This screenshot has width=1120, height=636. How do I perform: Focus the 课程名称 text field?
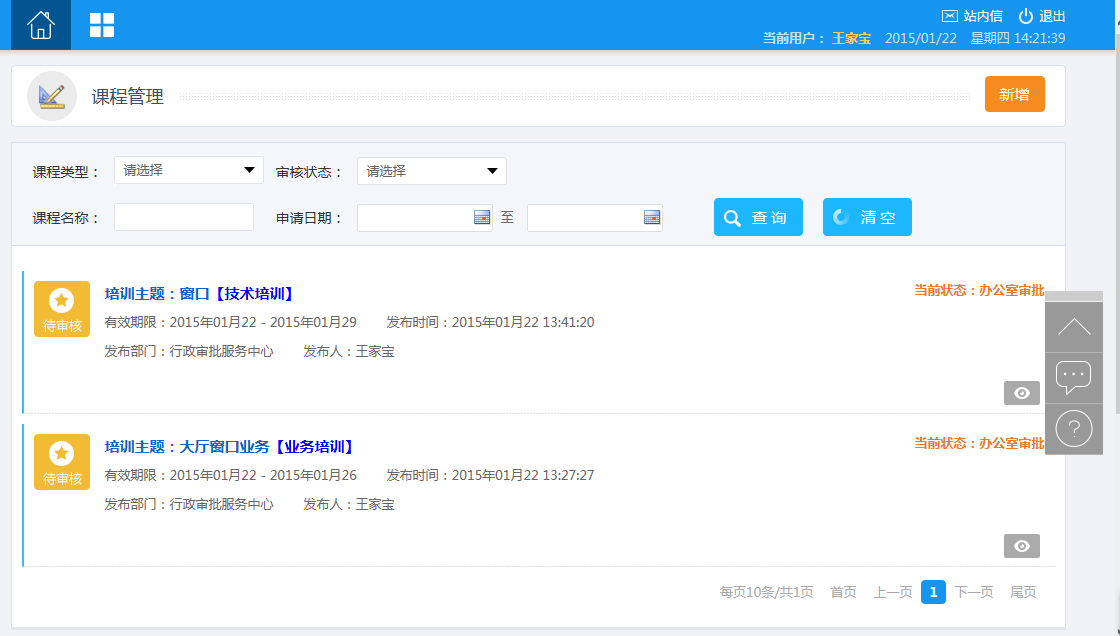click(184, 217)
